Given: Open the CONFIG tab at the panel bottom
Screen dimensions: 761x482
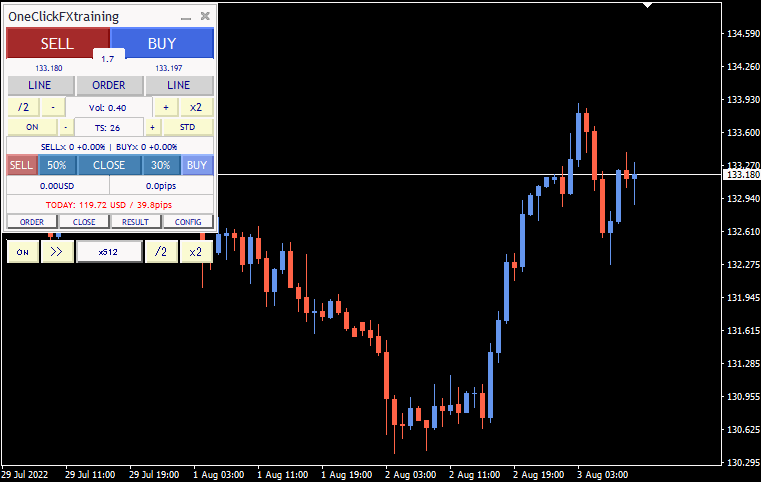Looking at the screenshot, I should [x=188, y=222].
